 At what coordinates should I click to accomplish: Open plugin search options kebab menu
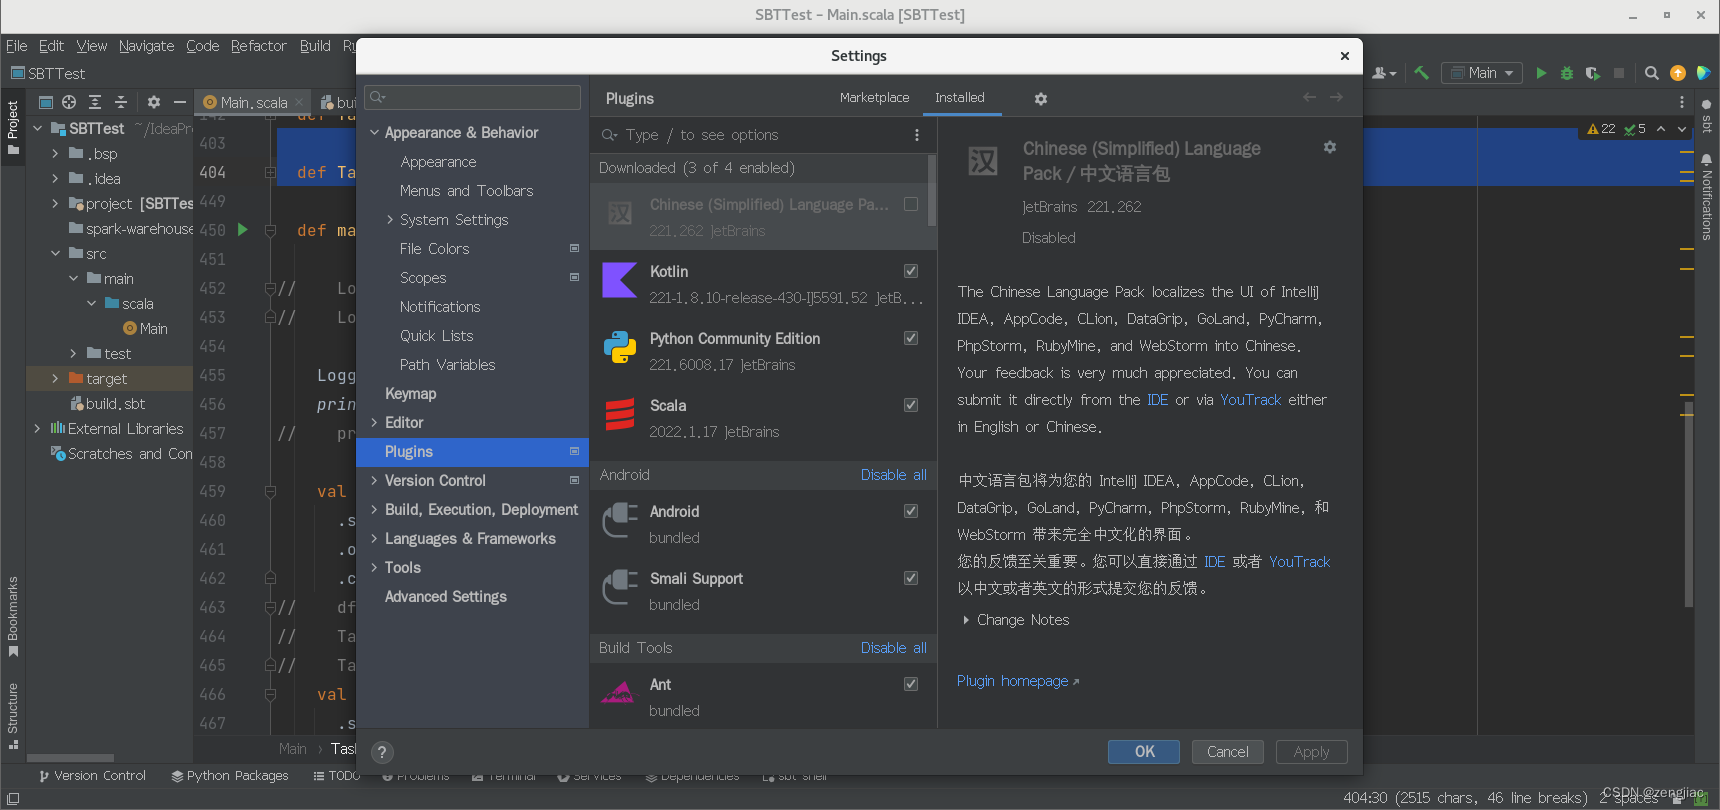point(916,135)
